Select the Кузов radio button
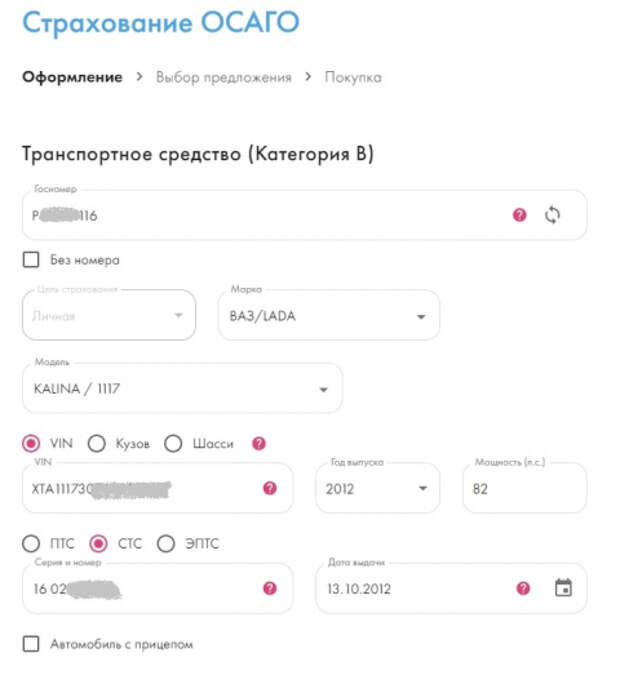This screenshot has height=693, width=620. pyautogui.click(x=96, y=443)
